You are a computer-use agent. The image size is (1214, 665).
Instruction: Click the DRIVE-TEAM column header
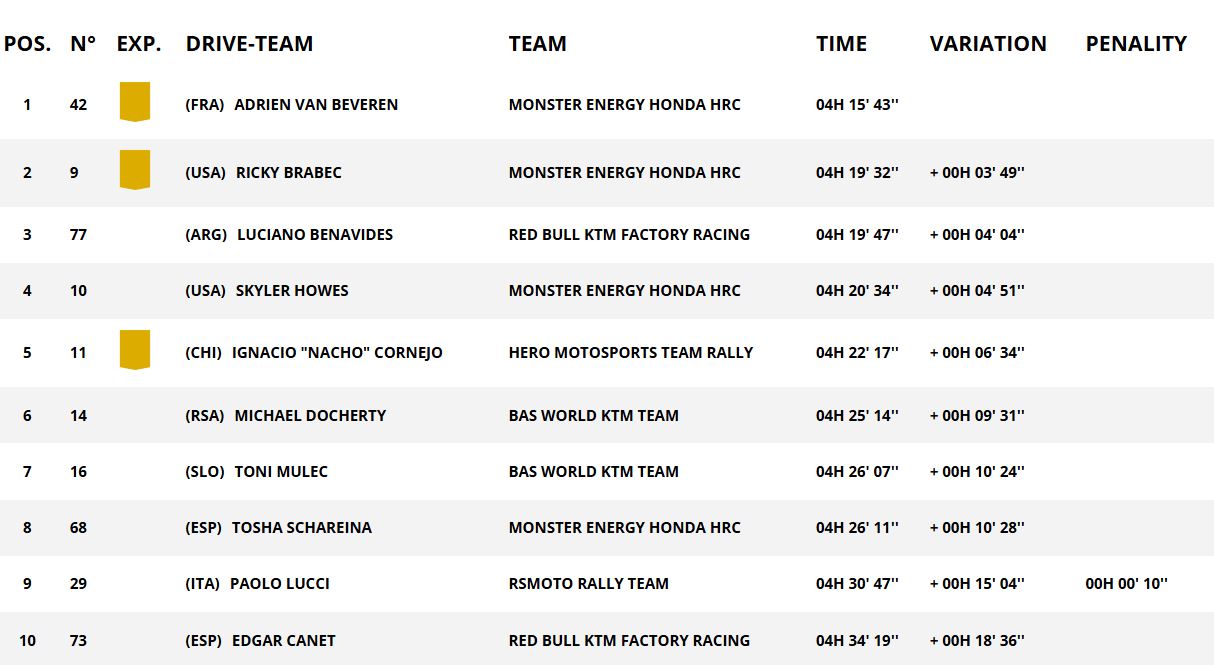coord(249,44)
